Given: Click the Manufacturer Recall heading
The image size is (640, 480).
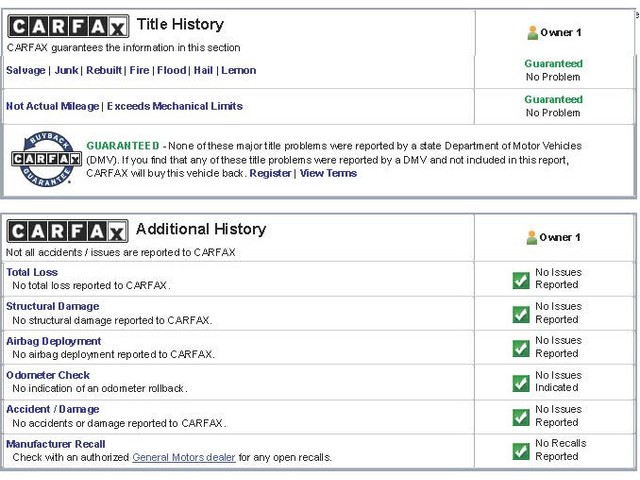Looking at the screenshot, I should click(x=55, y=444).
